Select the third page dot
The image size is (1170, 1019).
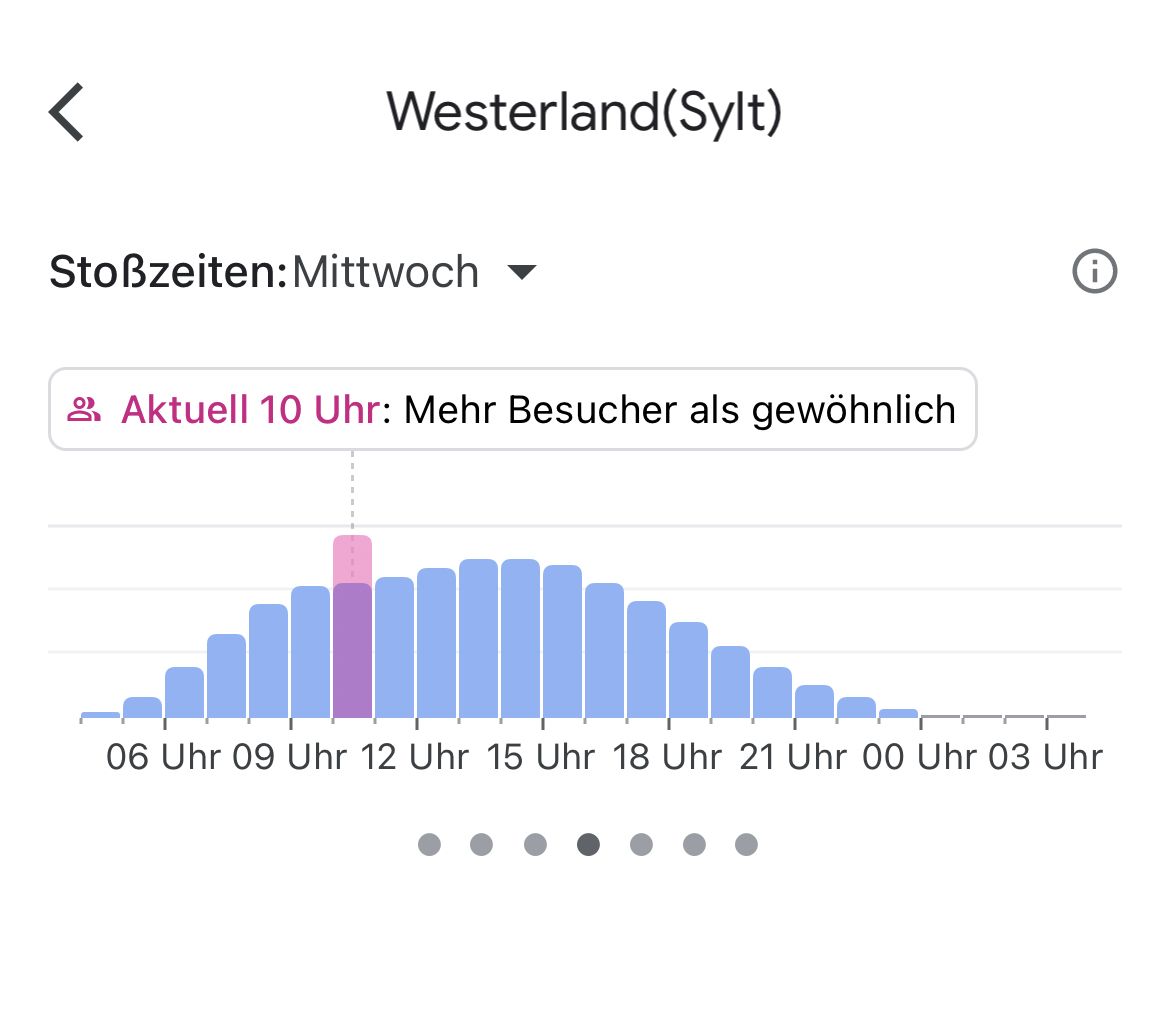pos(535,845)
